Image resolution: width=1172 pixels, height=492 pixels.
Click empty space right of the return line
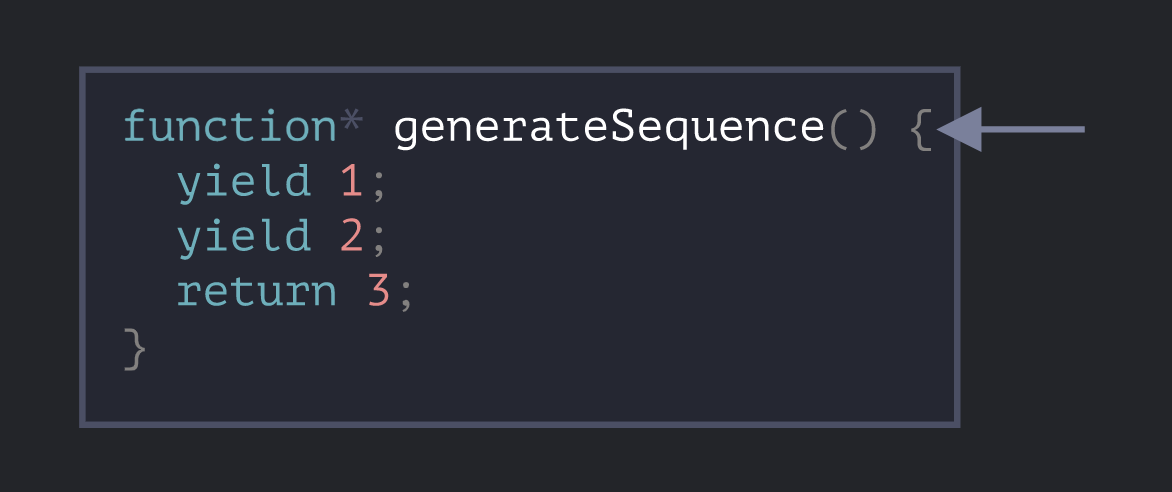(680, 291)
